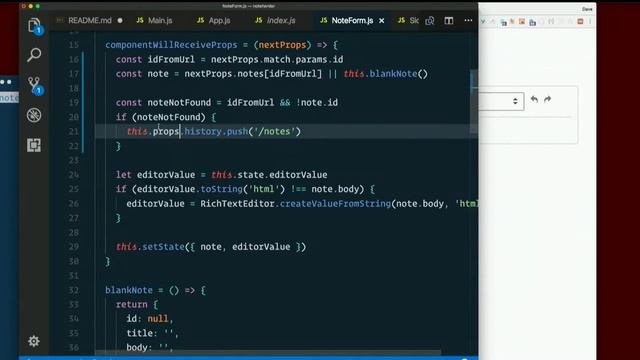Open the Extensions view in the activity bar
The width and height of the screenshot is (640, 360).
34,145
